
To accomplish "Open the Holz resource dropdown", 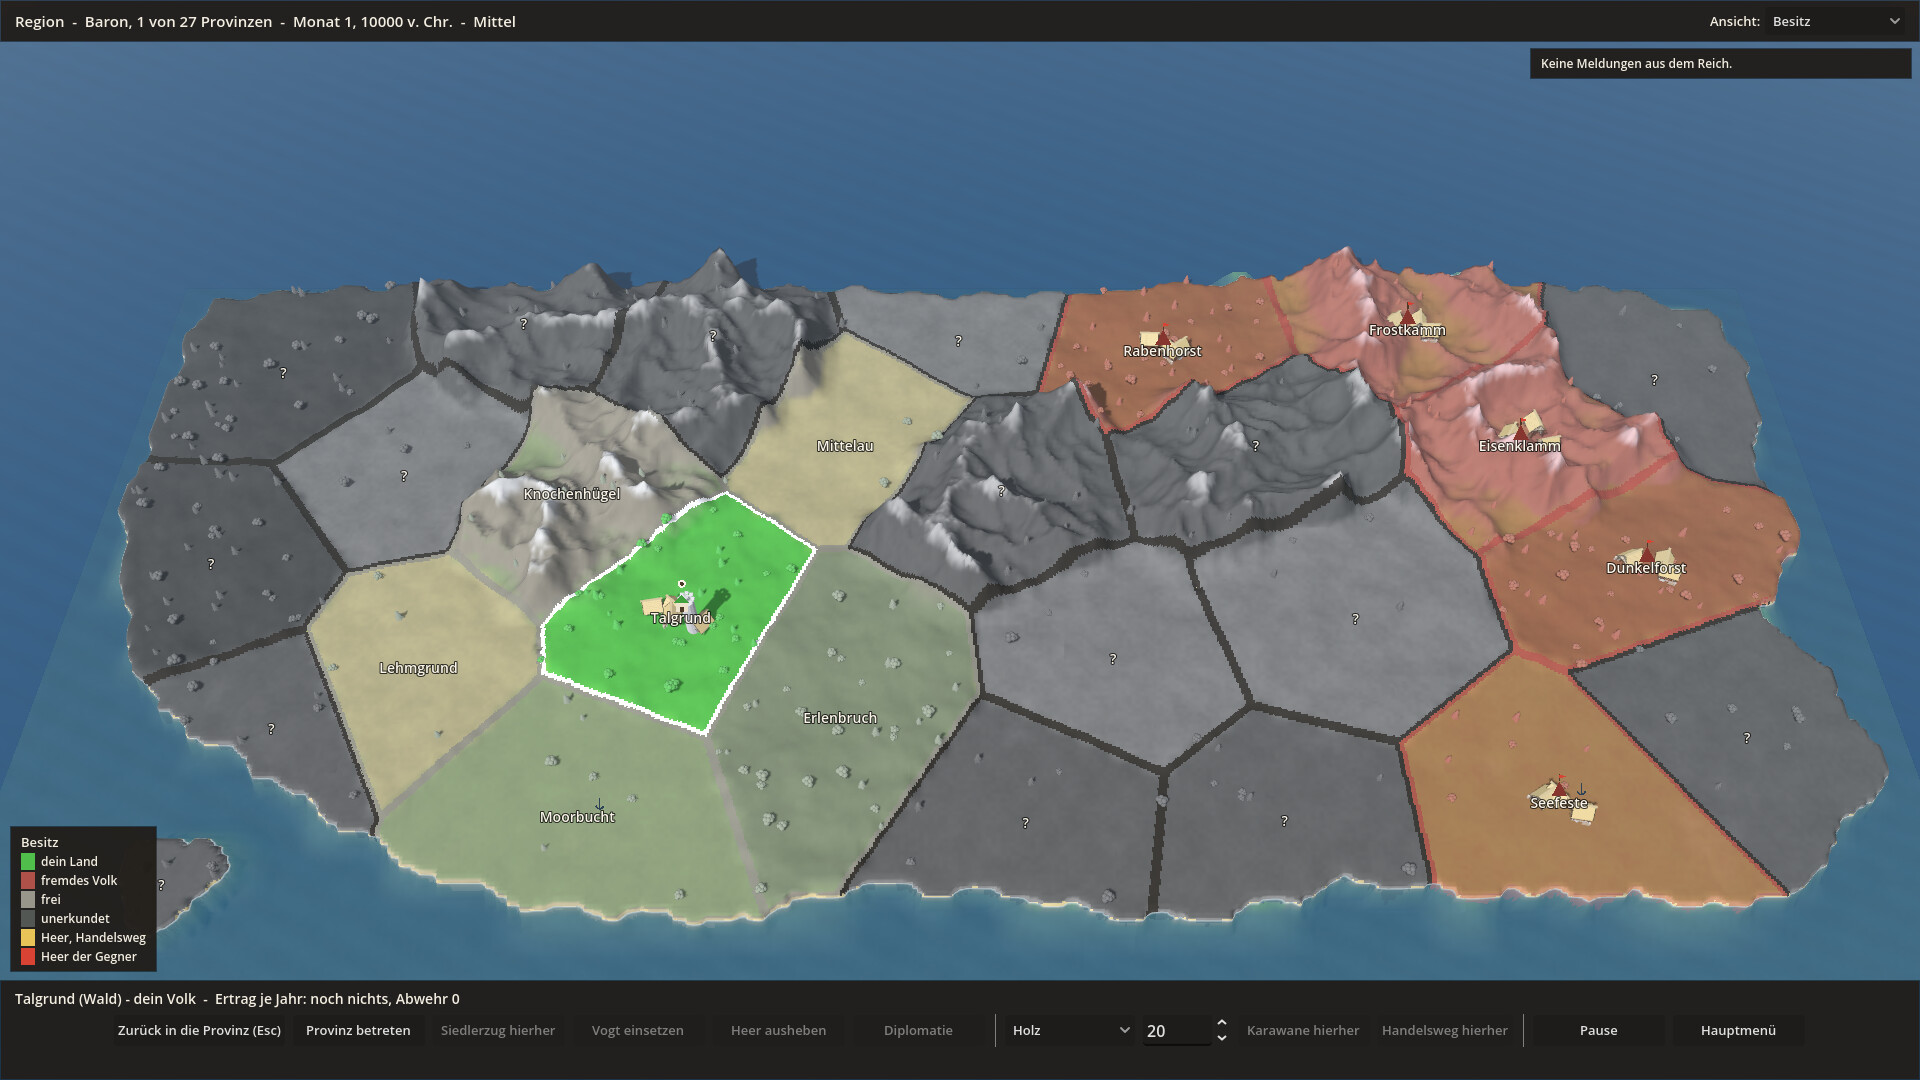I will coord(1070,1030).
